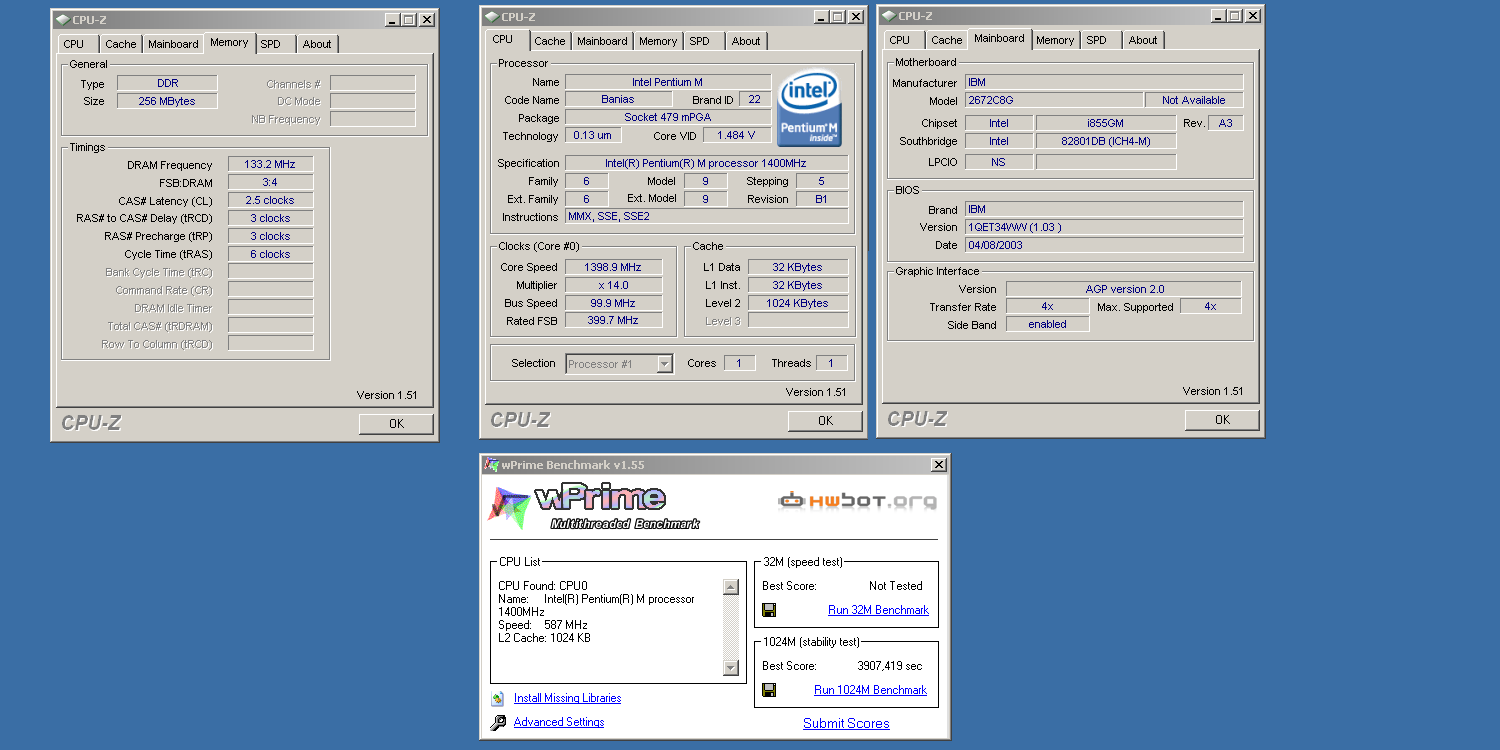The height and width of the screenshot is (750, 1500).
Task: Click the FSB:DRAM ratio value 3:4
Action: pyautogui.click(x=270, y=182)
